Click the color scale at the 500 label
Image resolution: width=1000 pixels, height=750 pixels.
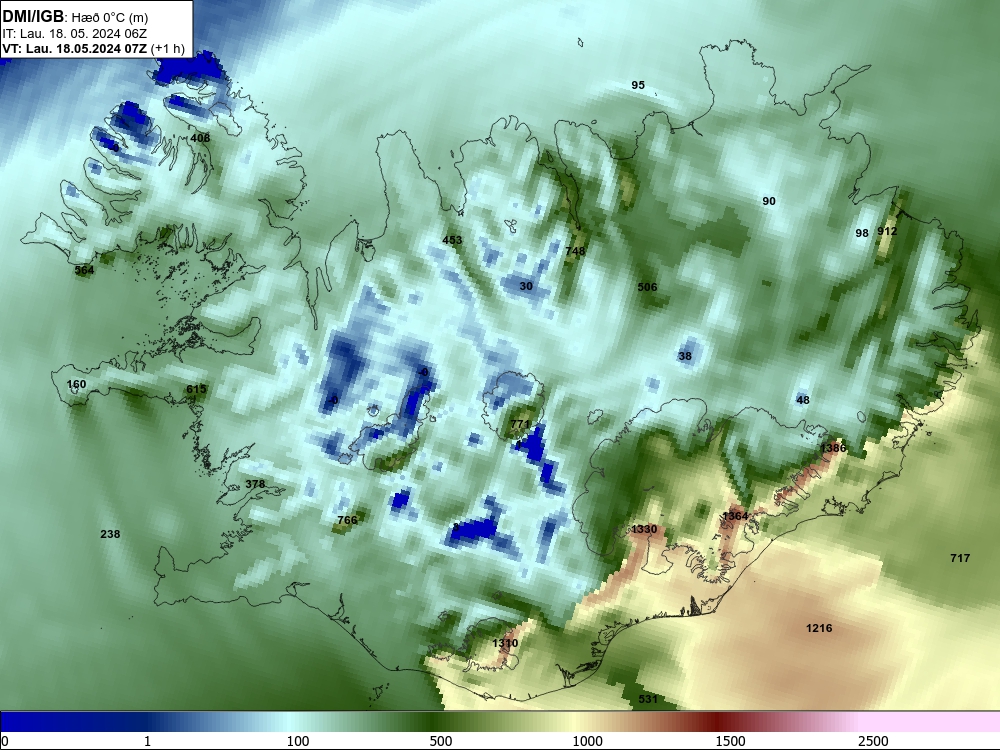click(x=441, y=741)
